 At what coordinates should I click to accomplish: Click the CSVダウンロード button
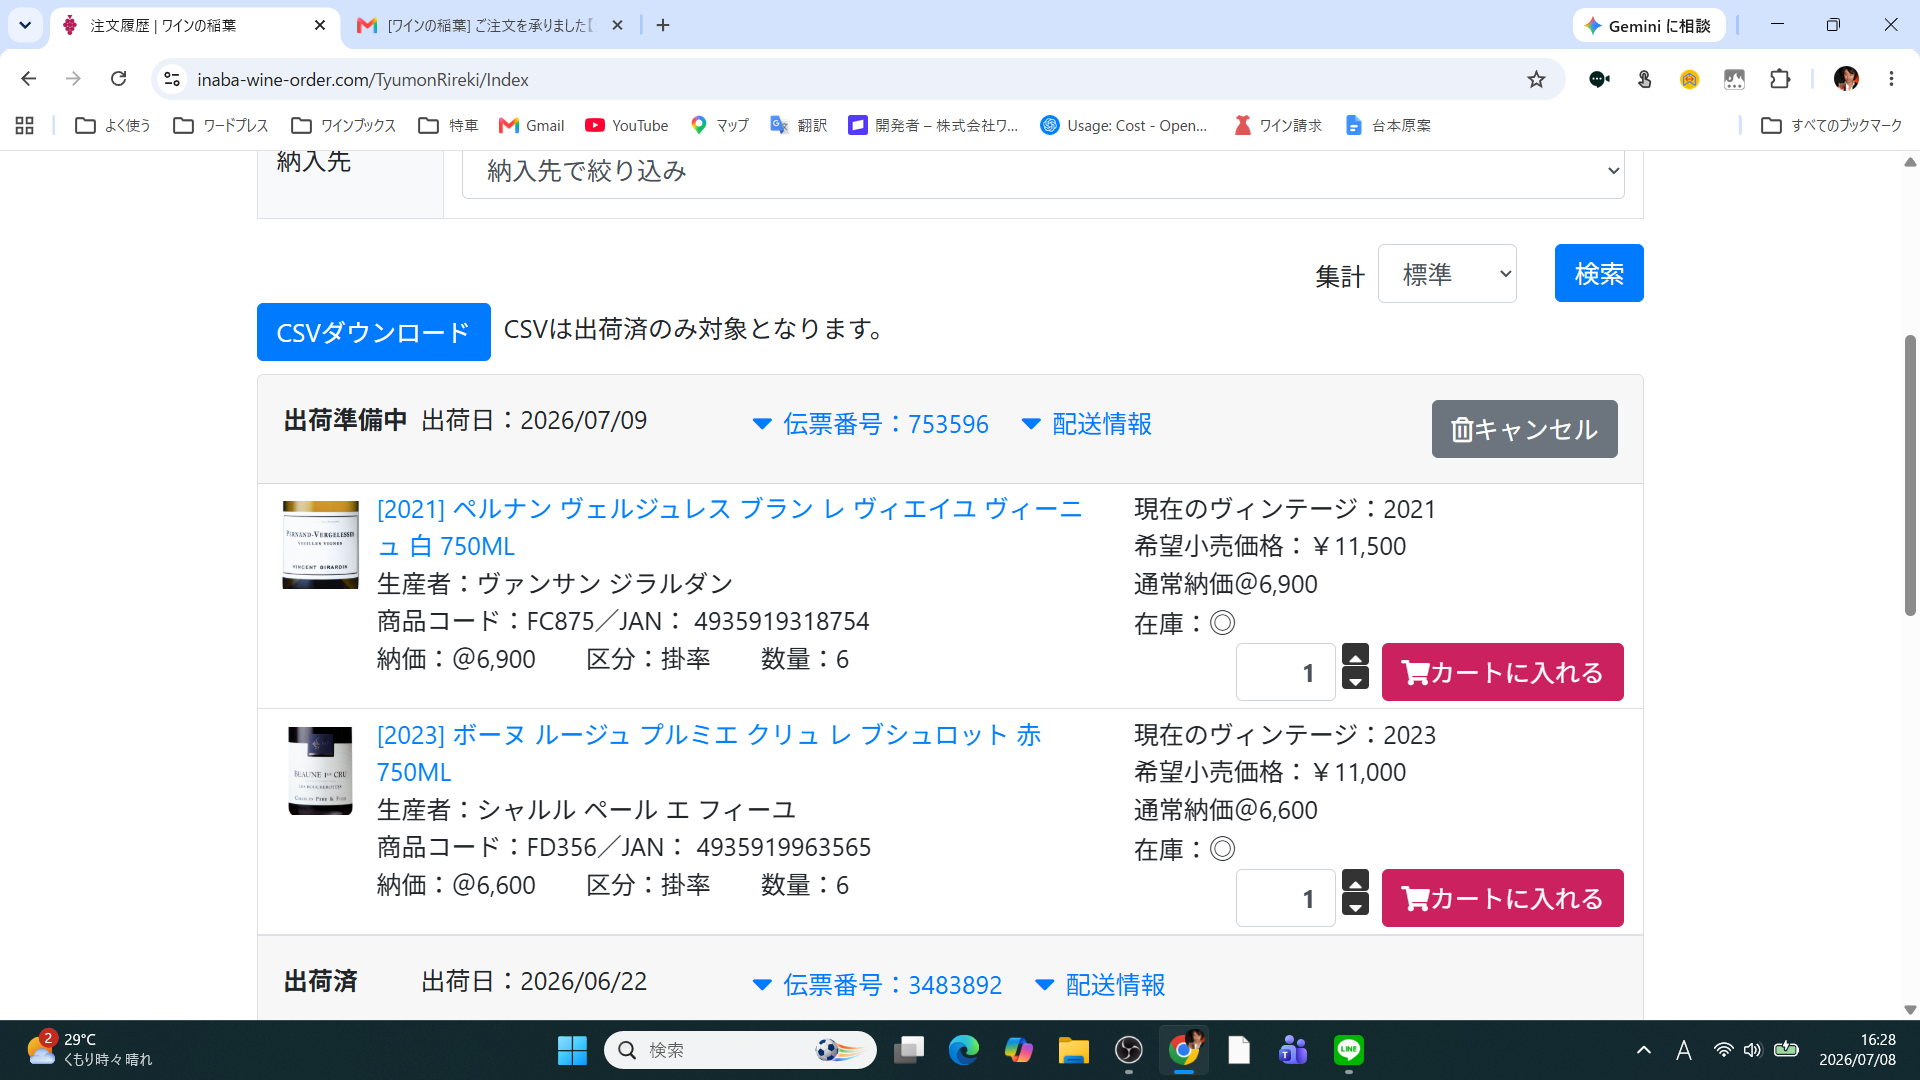tap(373, 332)
